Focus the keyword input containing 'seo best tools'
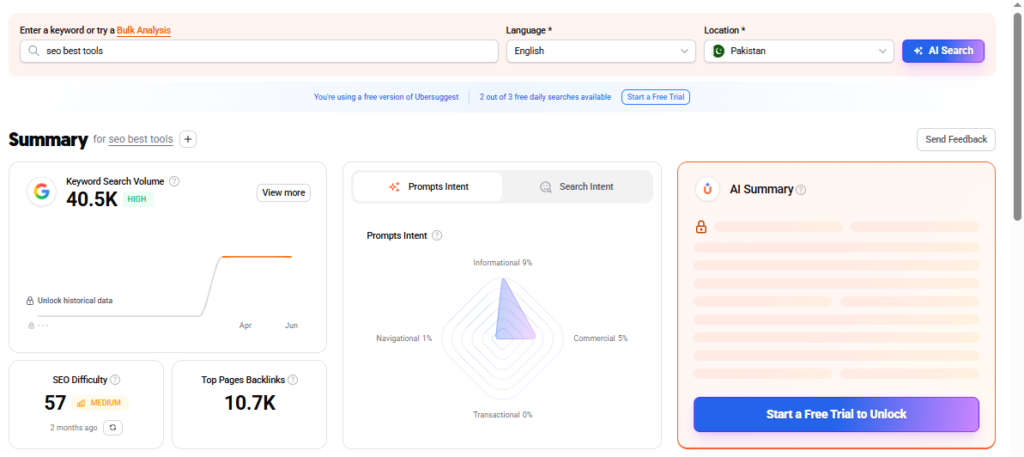The width and height of the screenshot is (1024, 457). pos(259,51)
